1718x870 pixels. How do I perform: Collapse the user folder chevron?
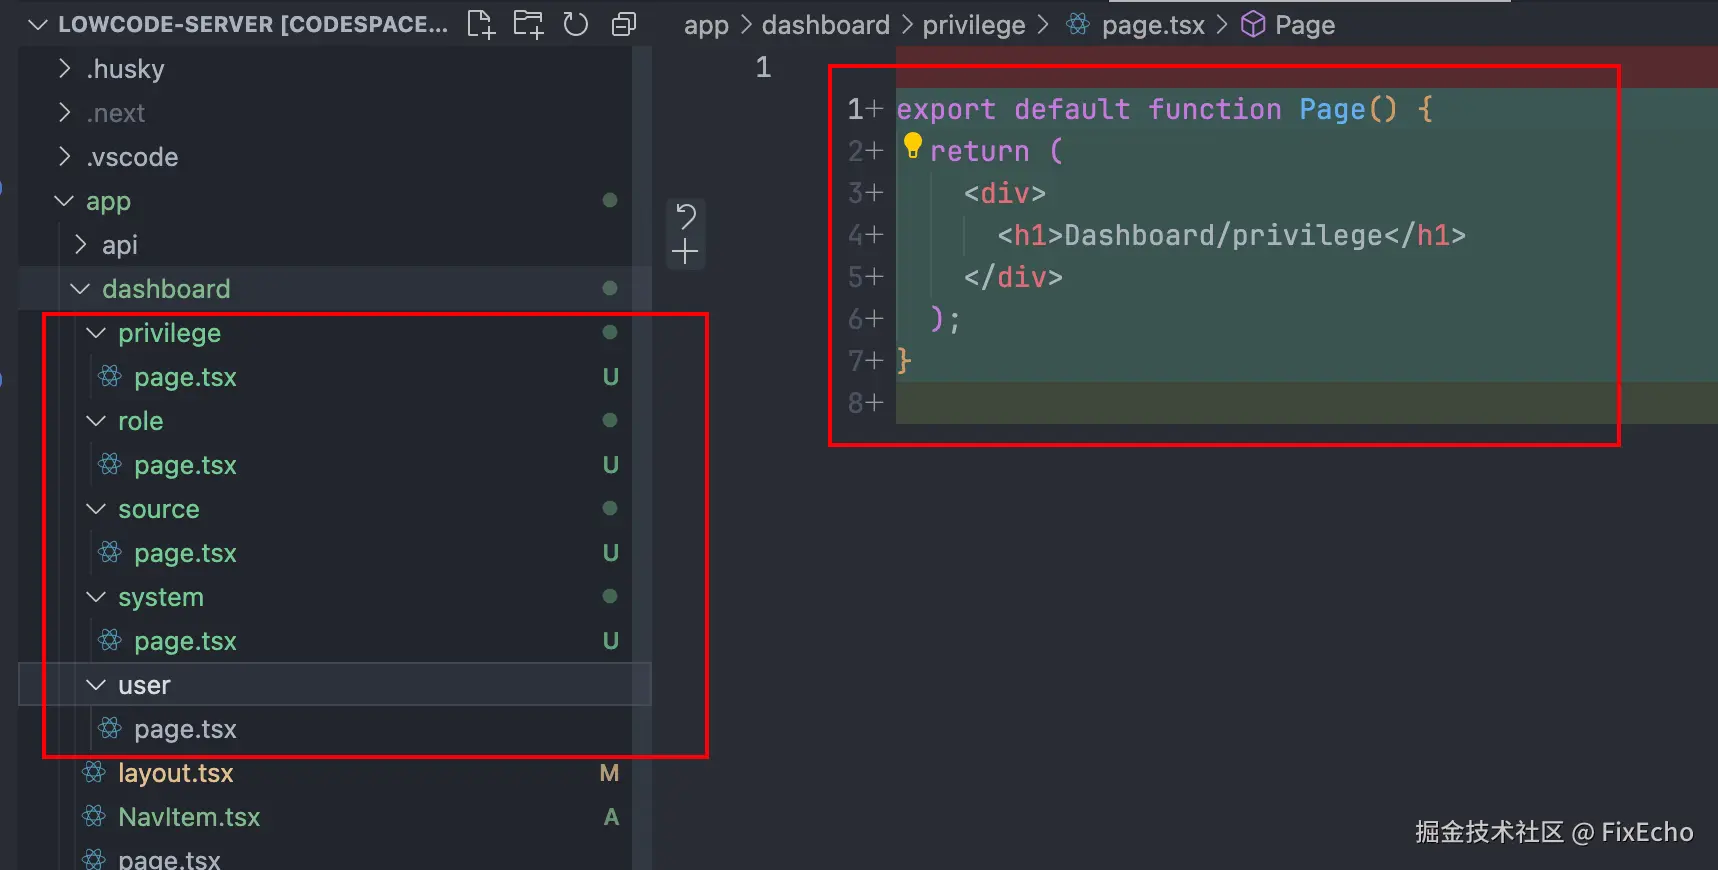click(96, 685)
